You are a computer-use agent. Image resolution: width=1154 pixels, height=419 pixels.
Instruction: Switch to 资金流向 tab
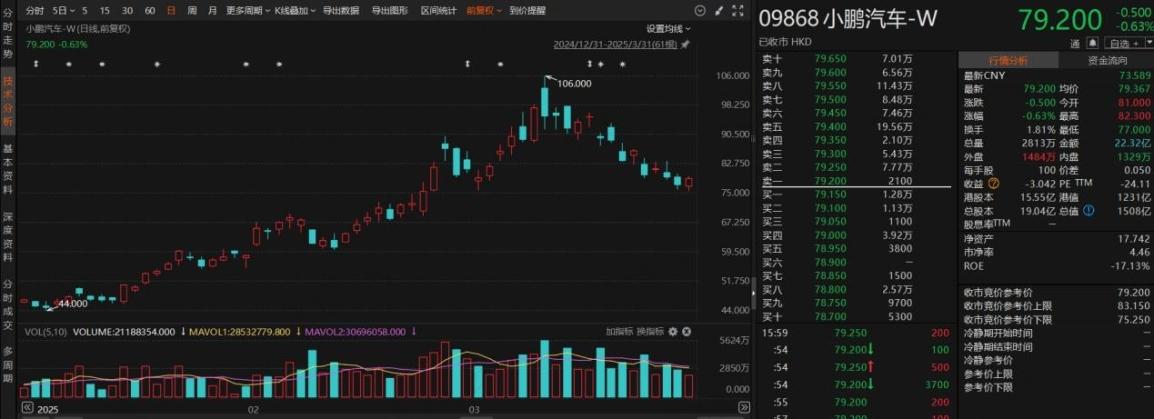click(x=1106, y=61)
